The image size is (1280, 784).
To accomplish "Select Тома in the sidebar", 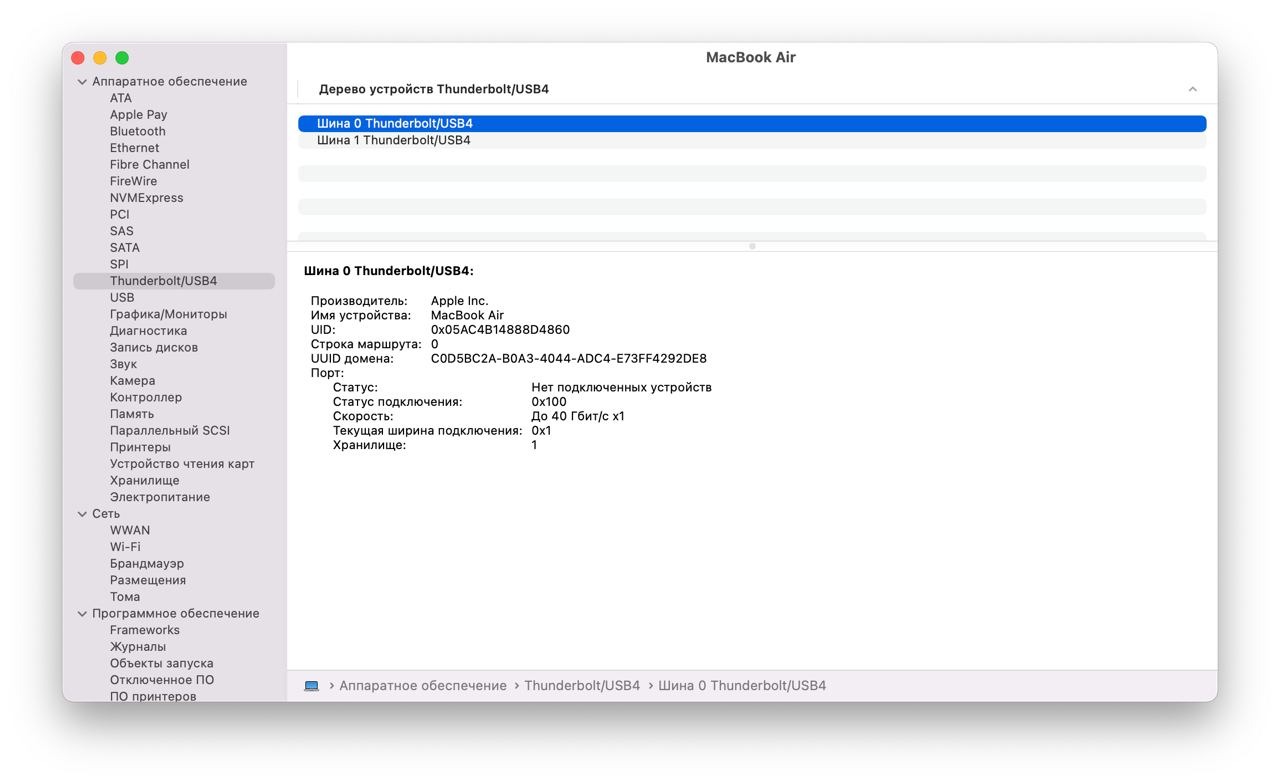I will pos(125,597).
